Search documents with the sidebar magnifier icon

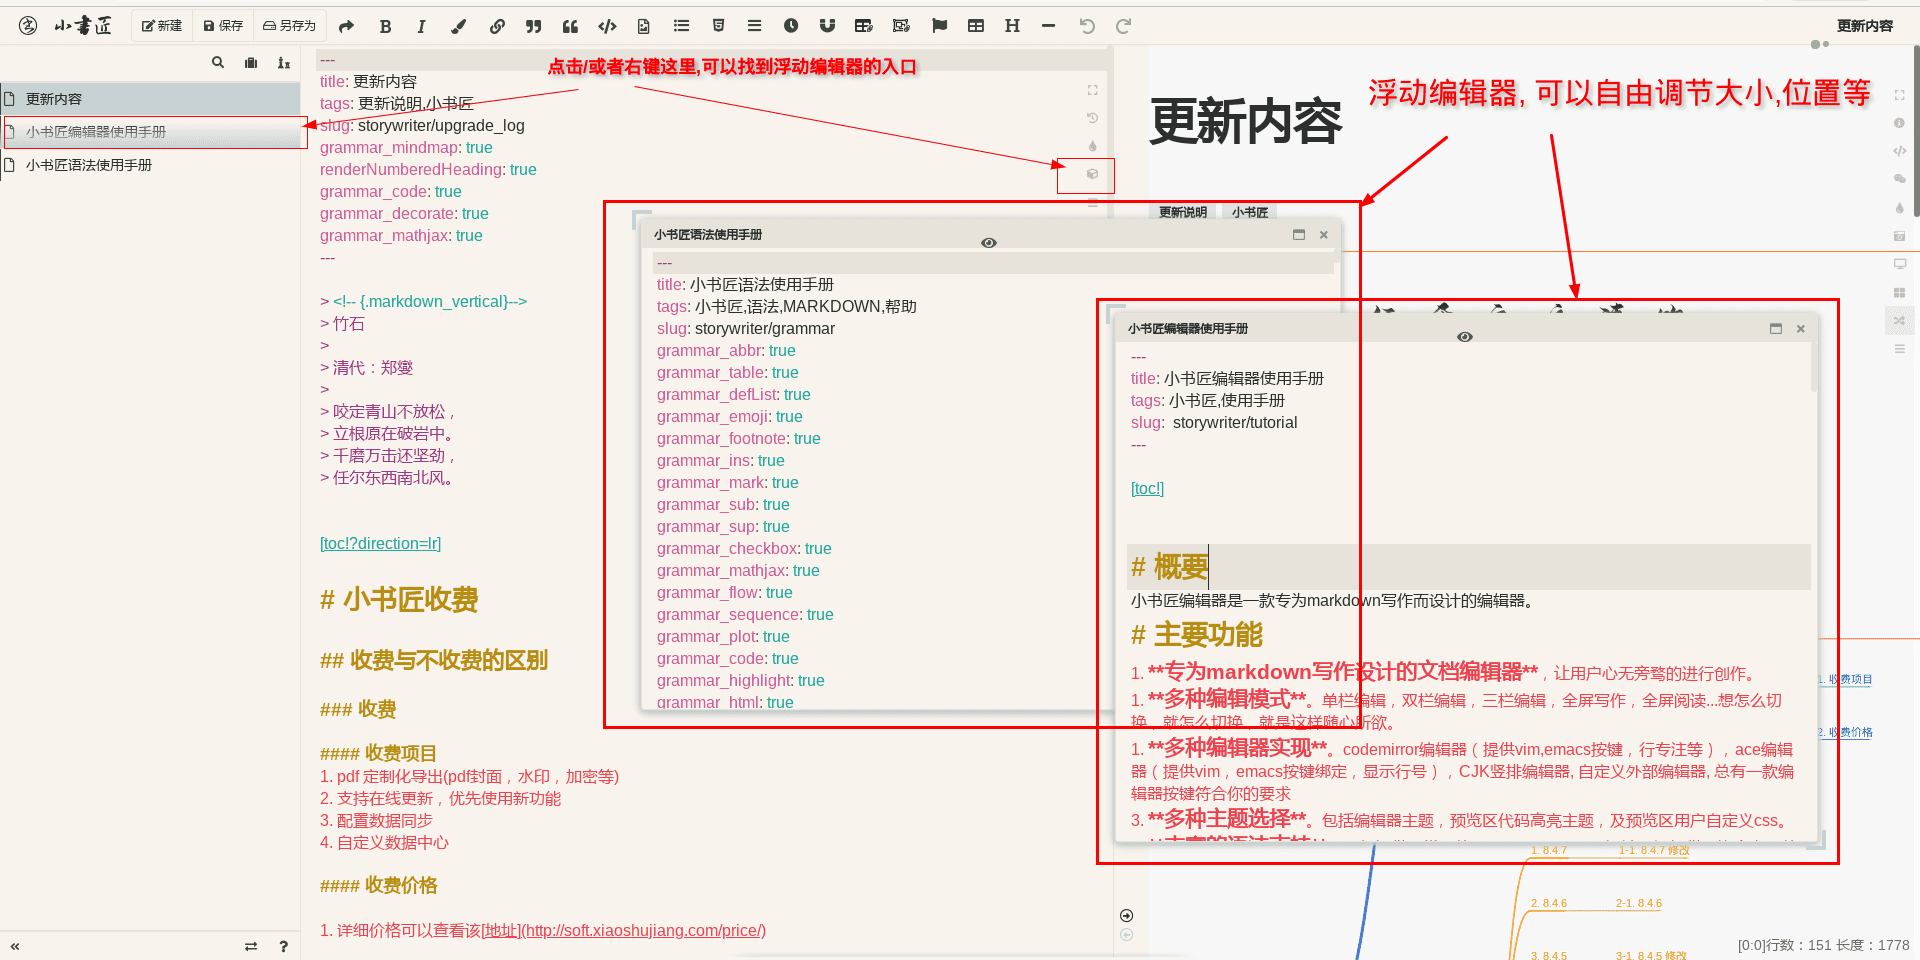click(218, 63)
